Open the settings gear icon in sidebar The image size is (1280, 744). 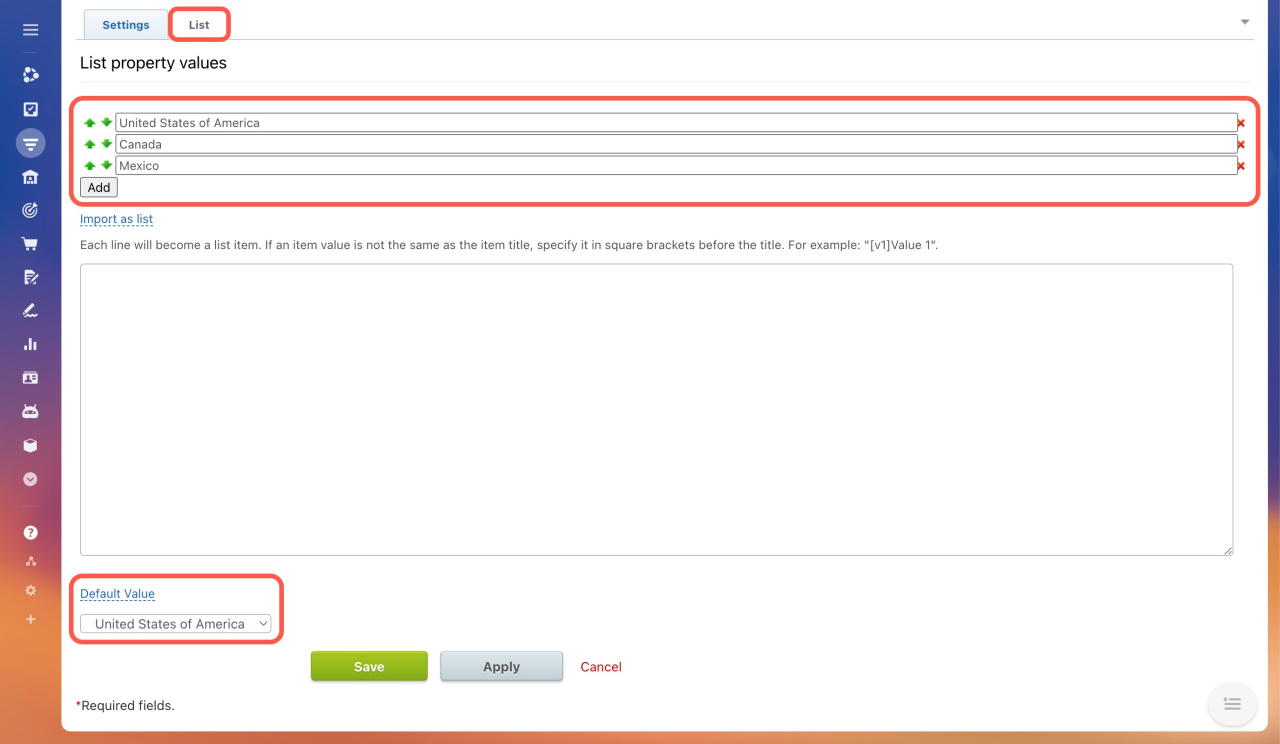30,590
